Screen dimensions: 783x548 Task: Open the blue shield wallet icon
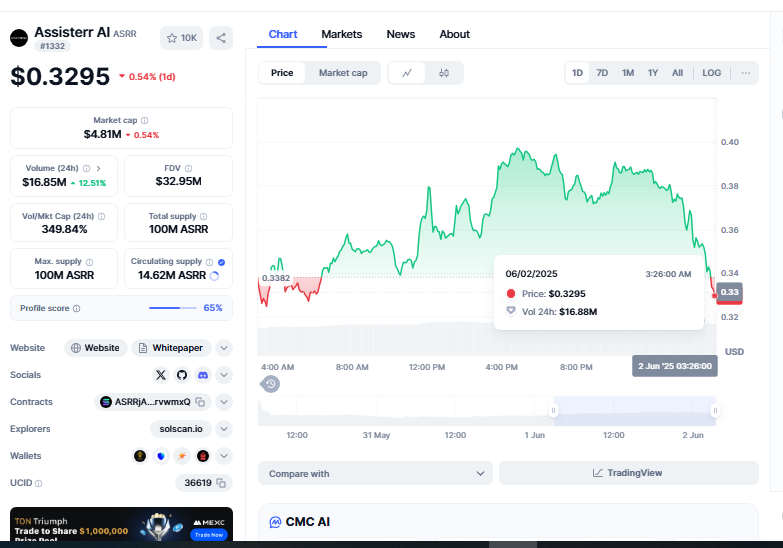click(x=161, y=456)
